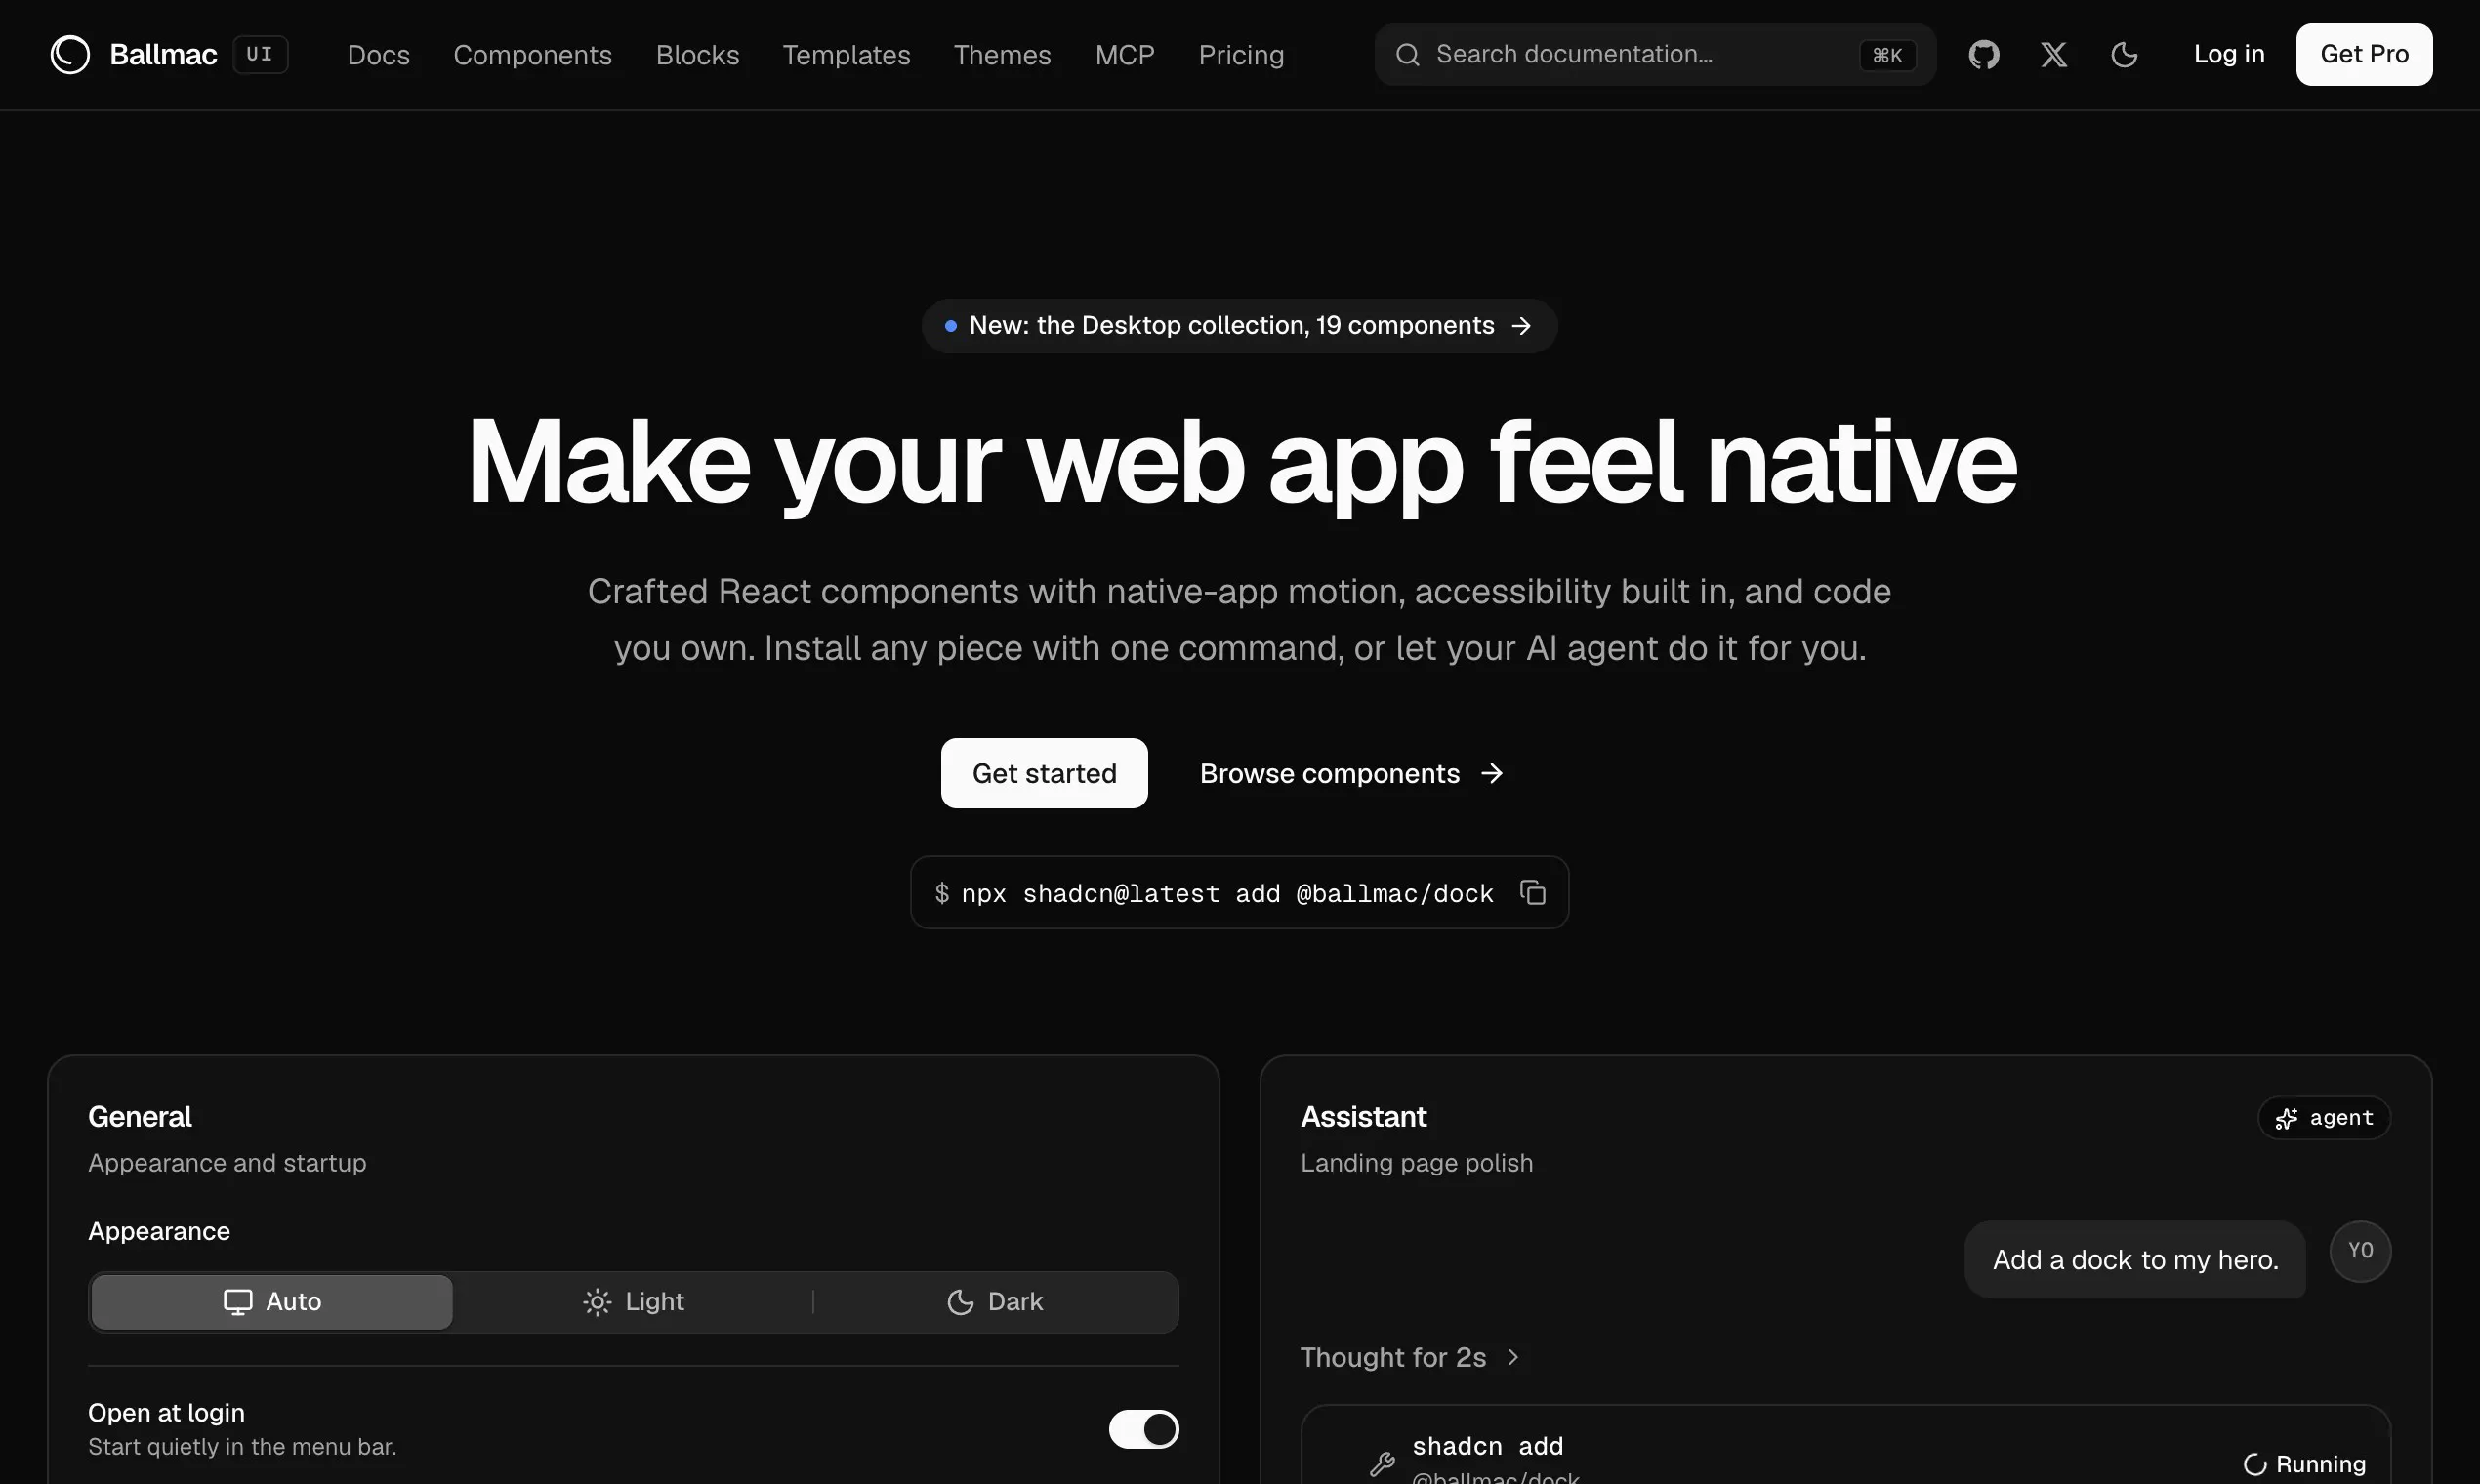Click the Running spinner icon
2480x1484 pixels.
click(x=2254, y=1464)
